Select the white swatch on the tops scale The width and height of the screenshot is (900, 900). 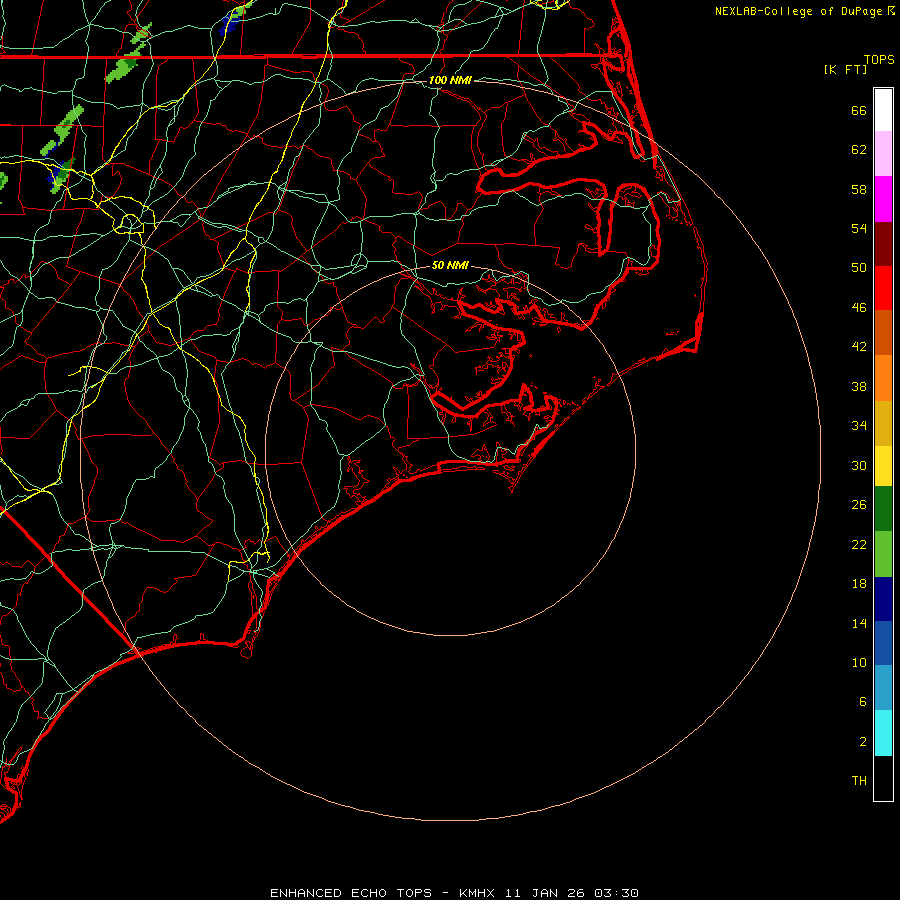point(883,110)
